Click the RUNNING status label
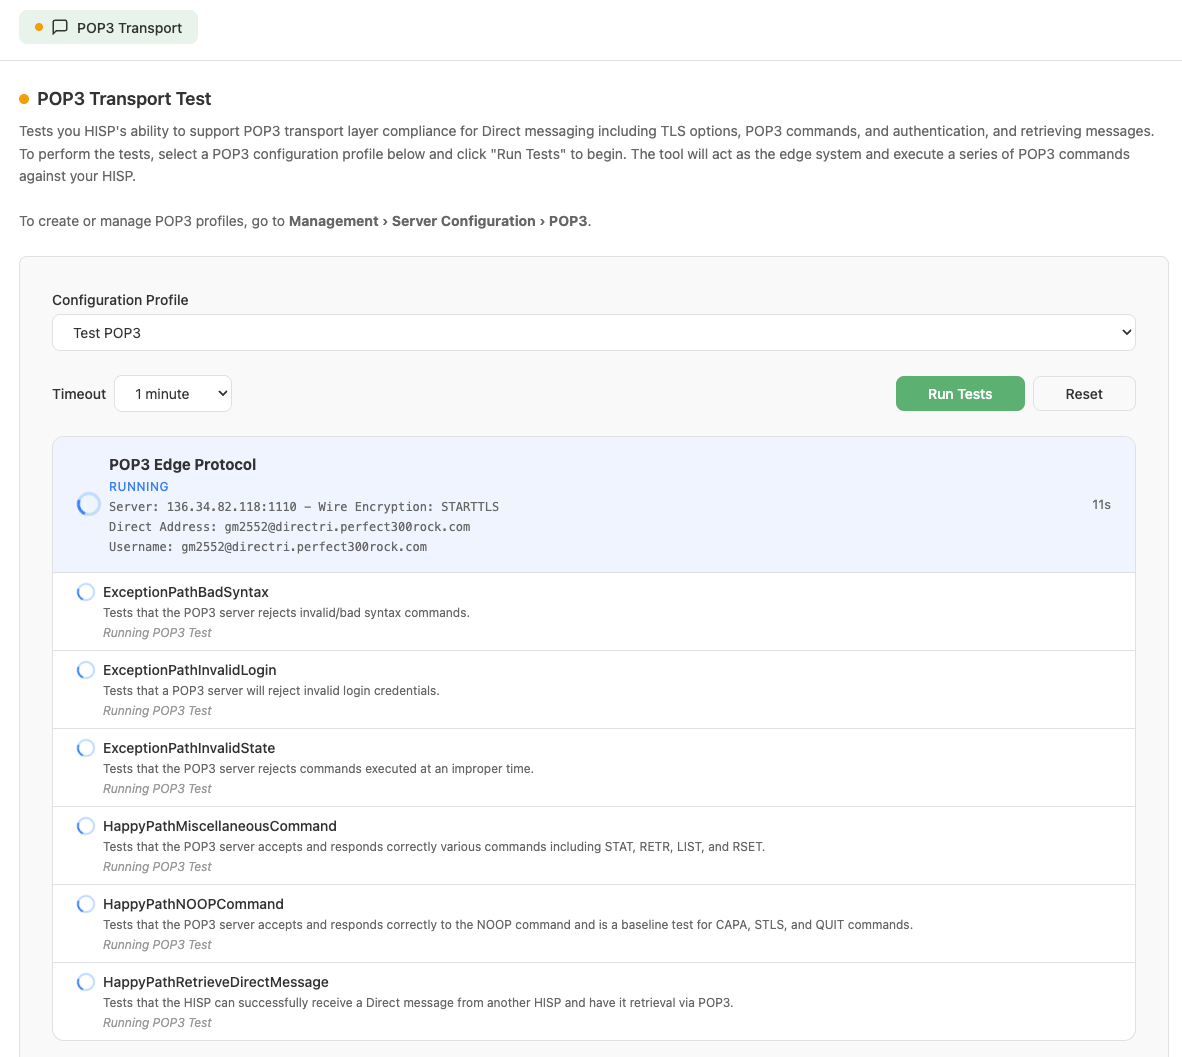Image resolution: width=1182 pixels, height=1057 pixels. pyautogui.click(x=139, y=486)
